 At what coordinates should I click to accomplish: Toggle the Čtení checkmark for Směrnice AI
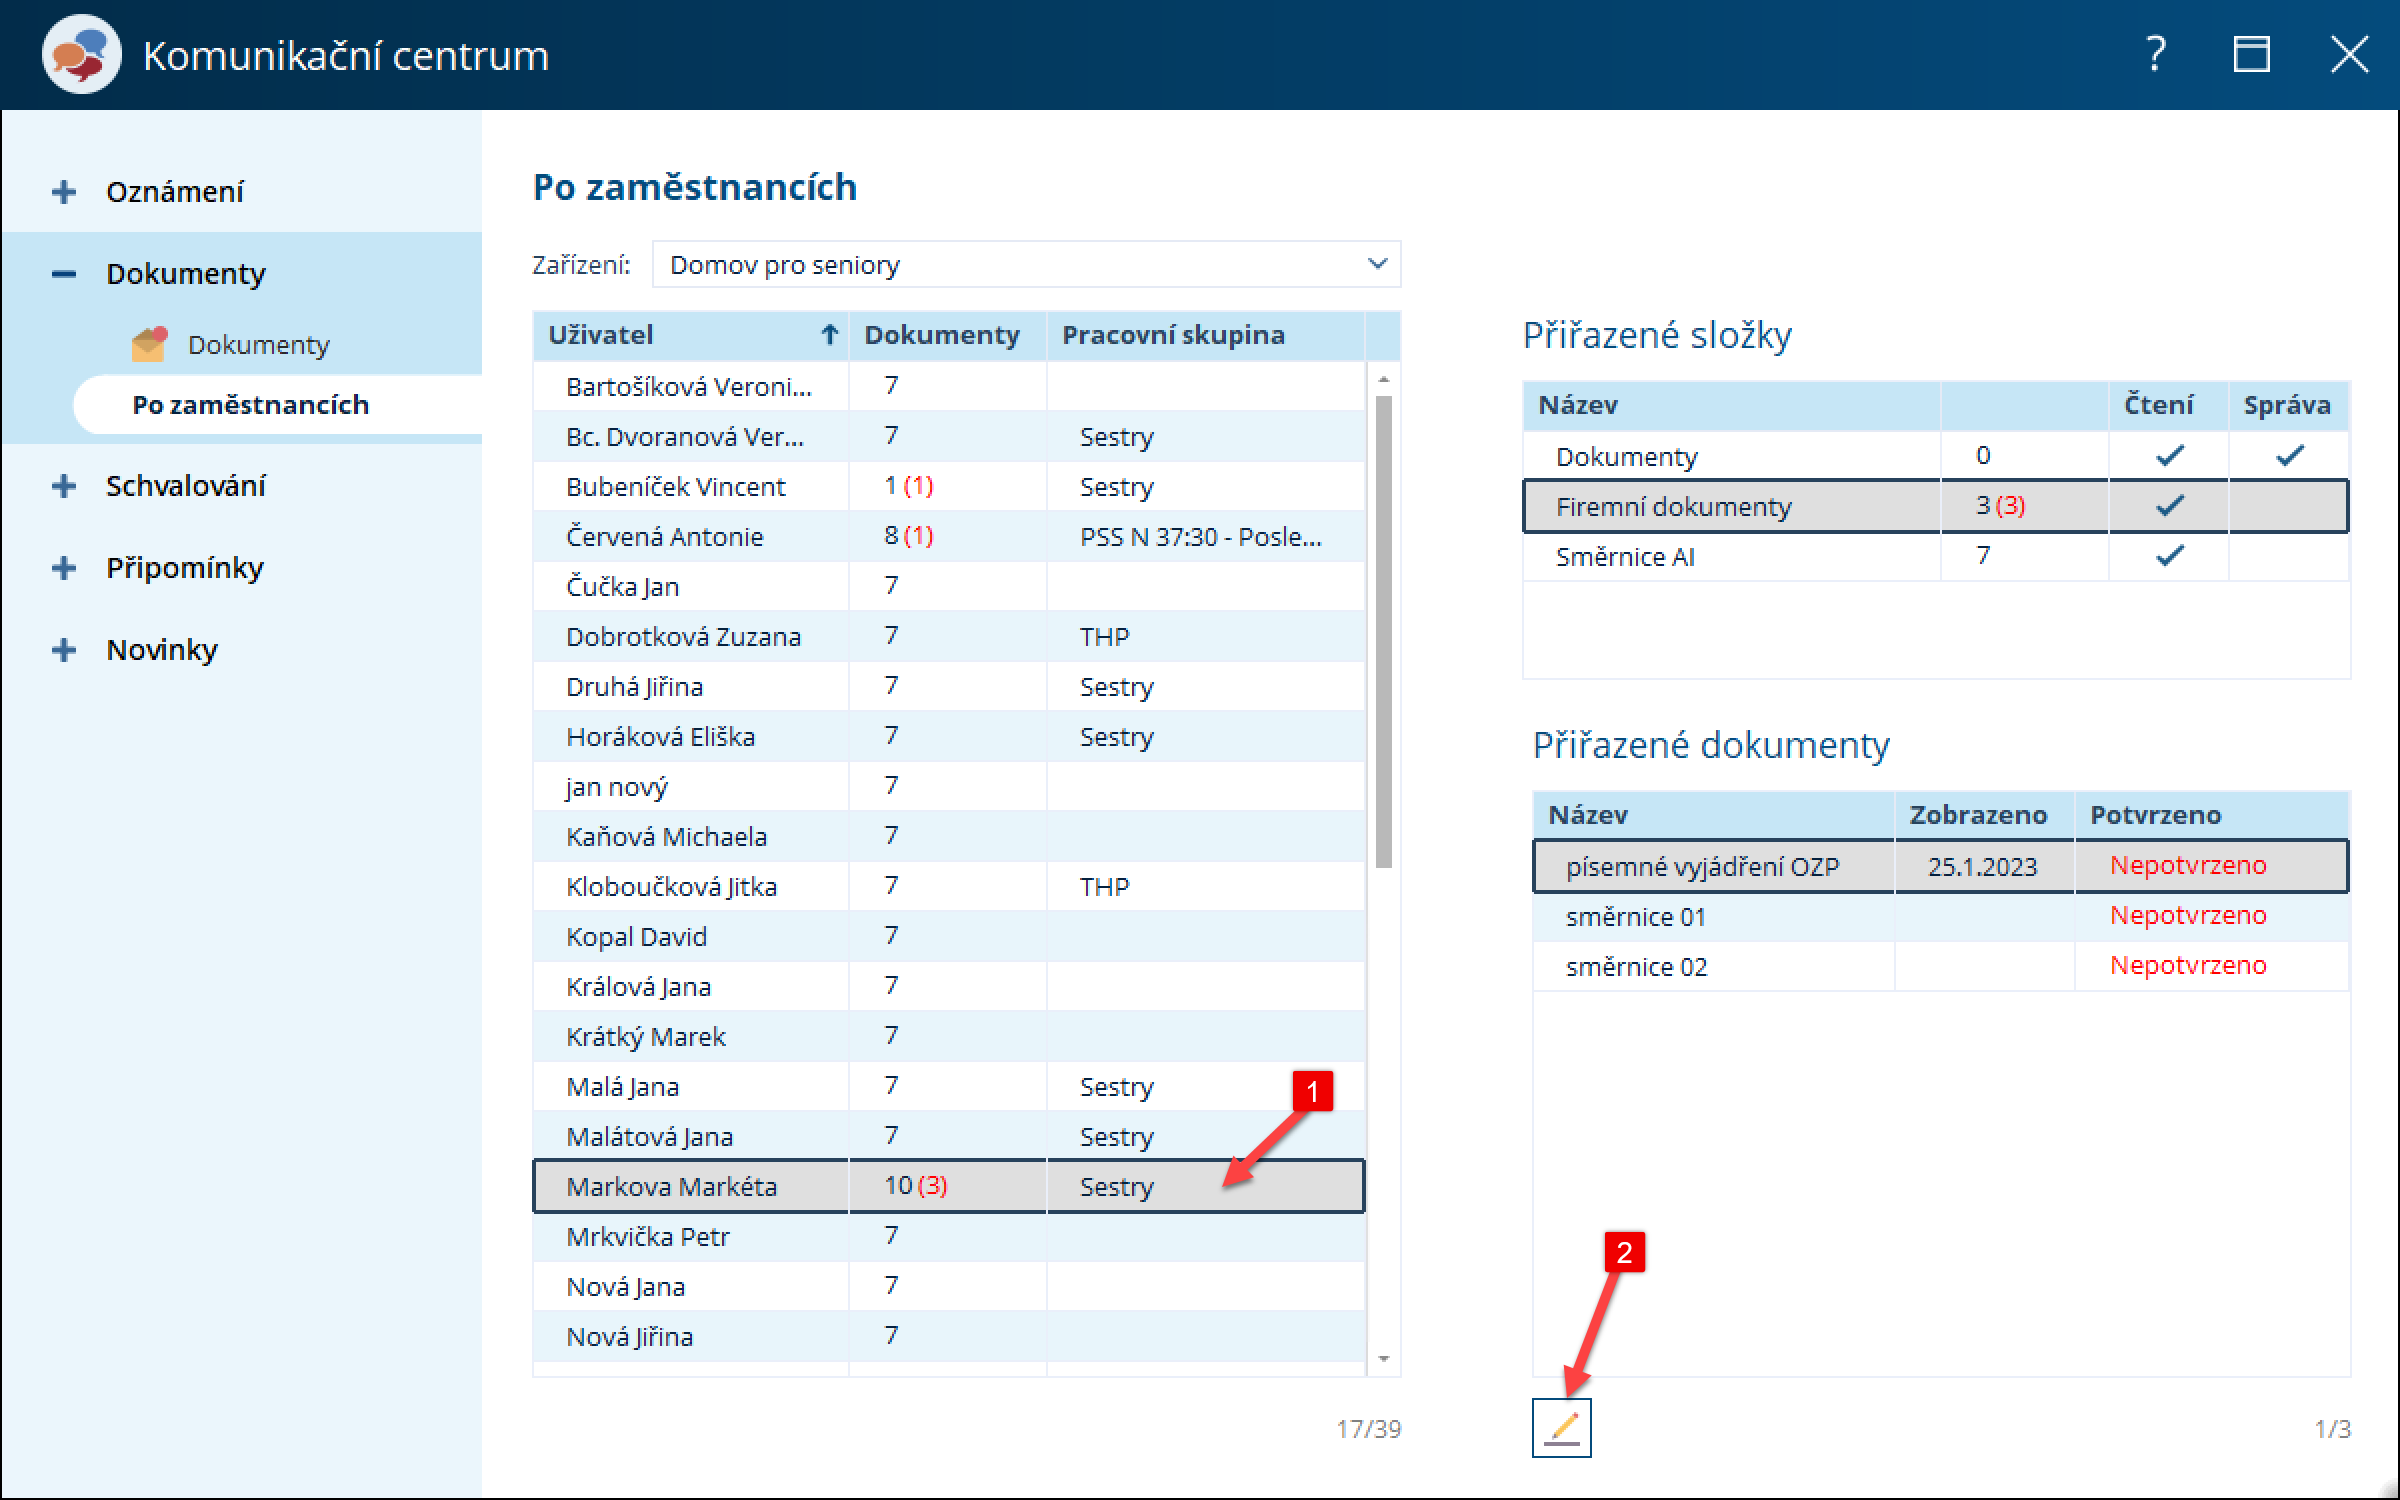pos(2169,556)
